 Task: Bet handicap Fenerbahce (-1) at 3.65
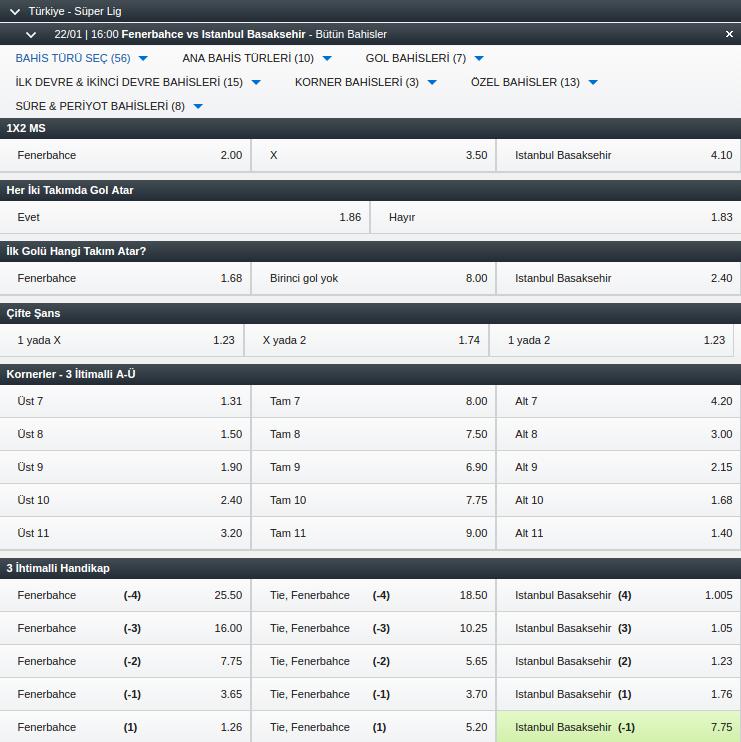(125, 694)
